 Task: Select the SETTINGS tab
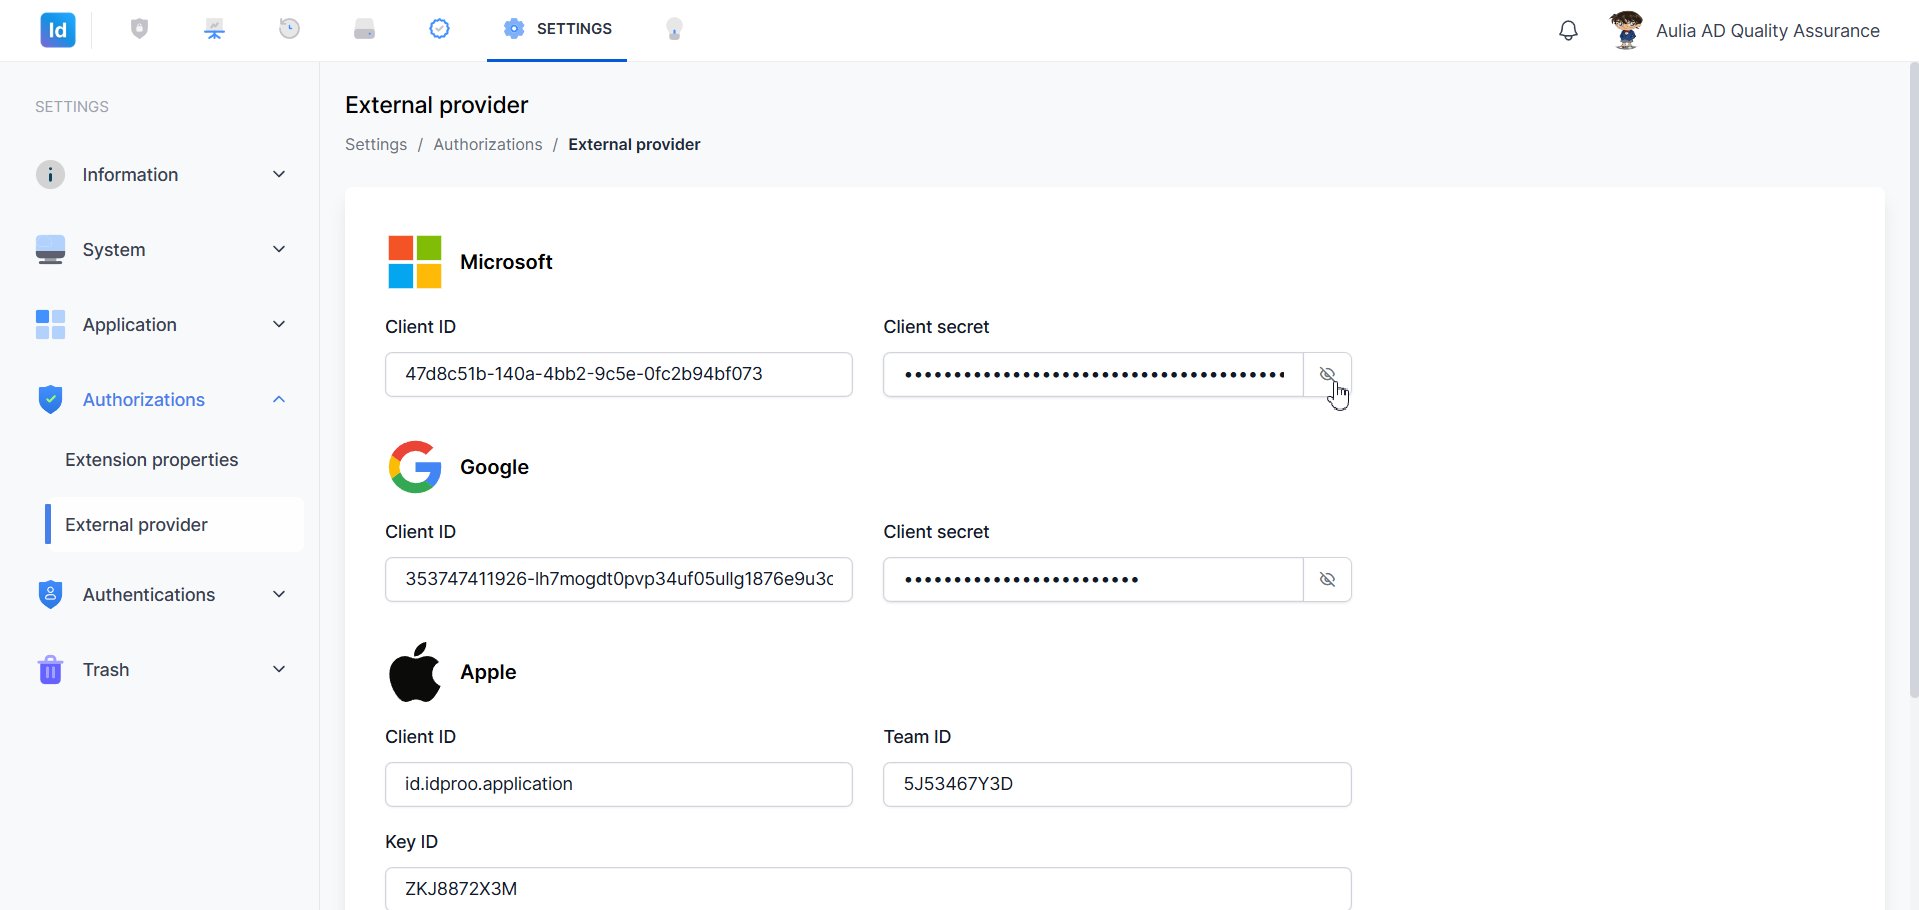(557, 30)
